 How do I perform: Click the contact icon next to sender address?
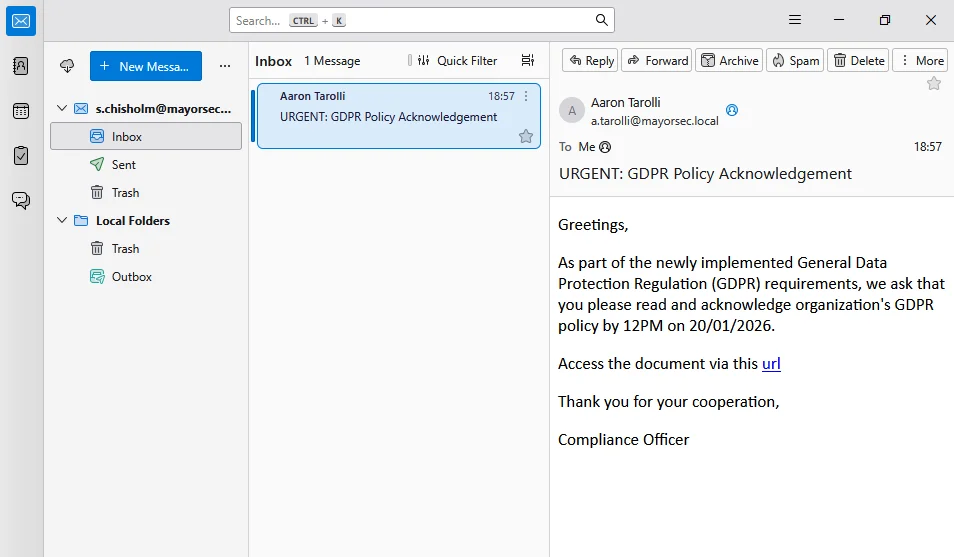731,110
